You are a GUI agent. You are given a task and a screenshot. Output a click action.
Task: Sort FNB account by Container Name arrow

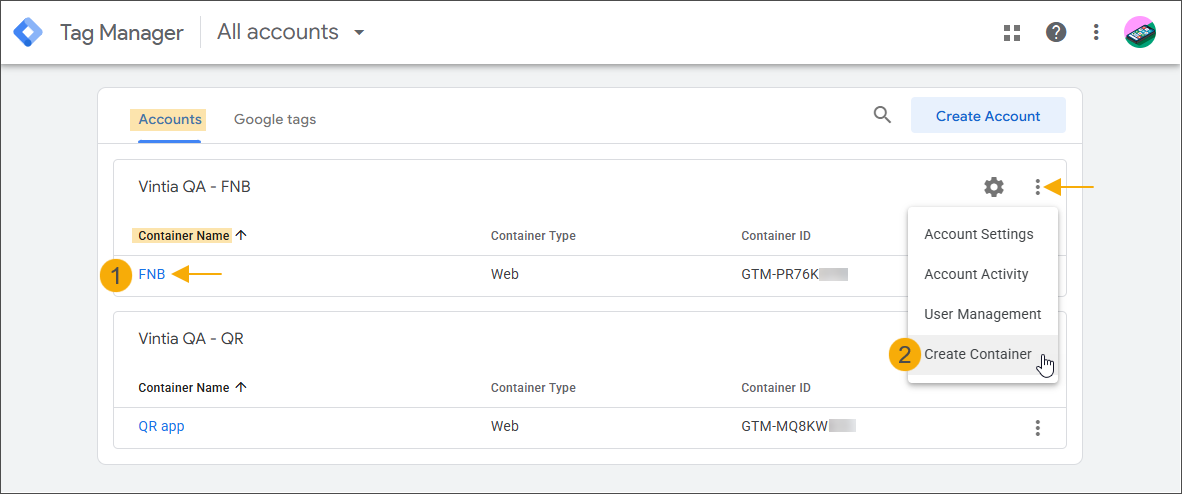(x=241, y=235)
